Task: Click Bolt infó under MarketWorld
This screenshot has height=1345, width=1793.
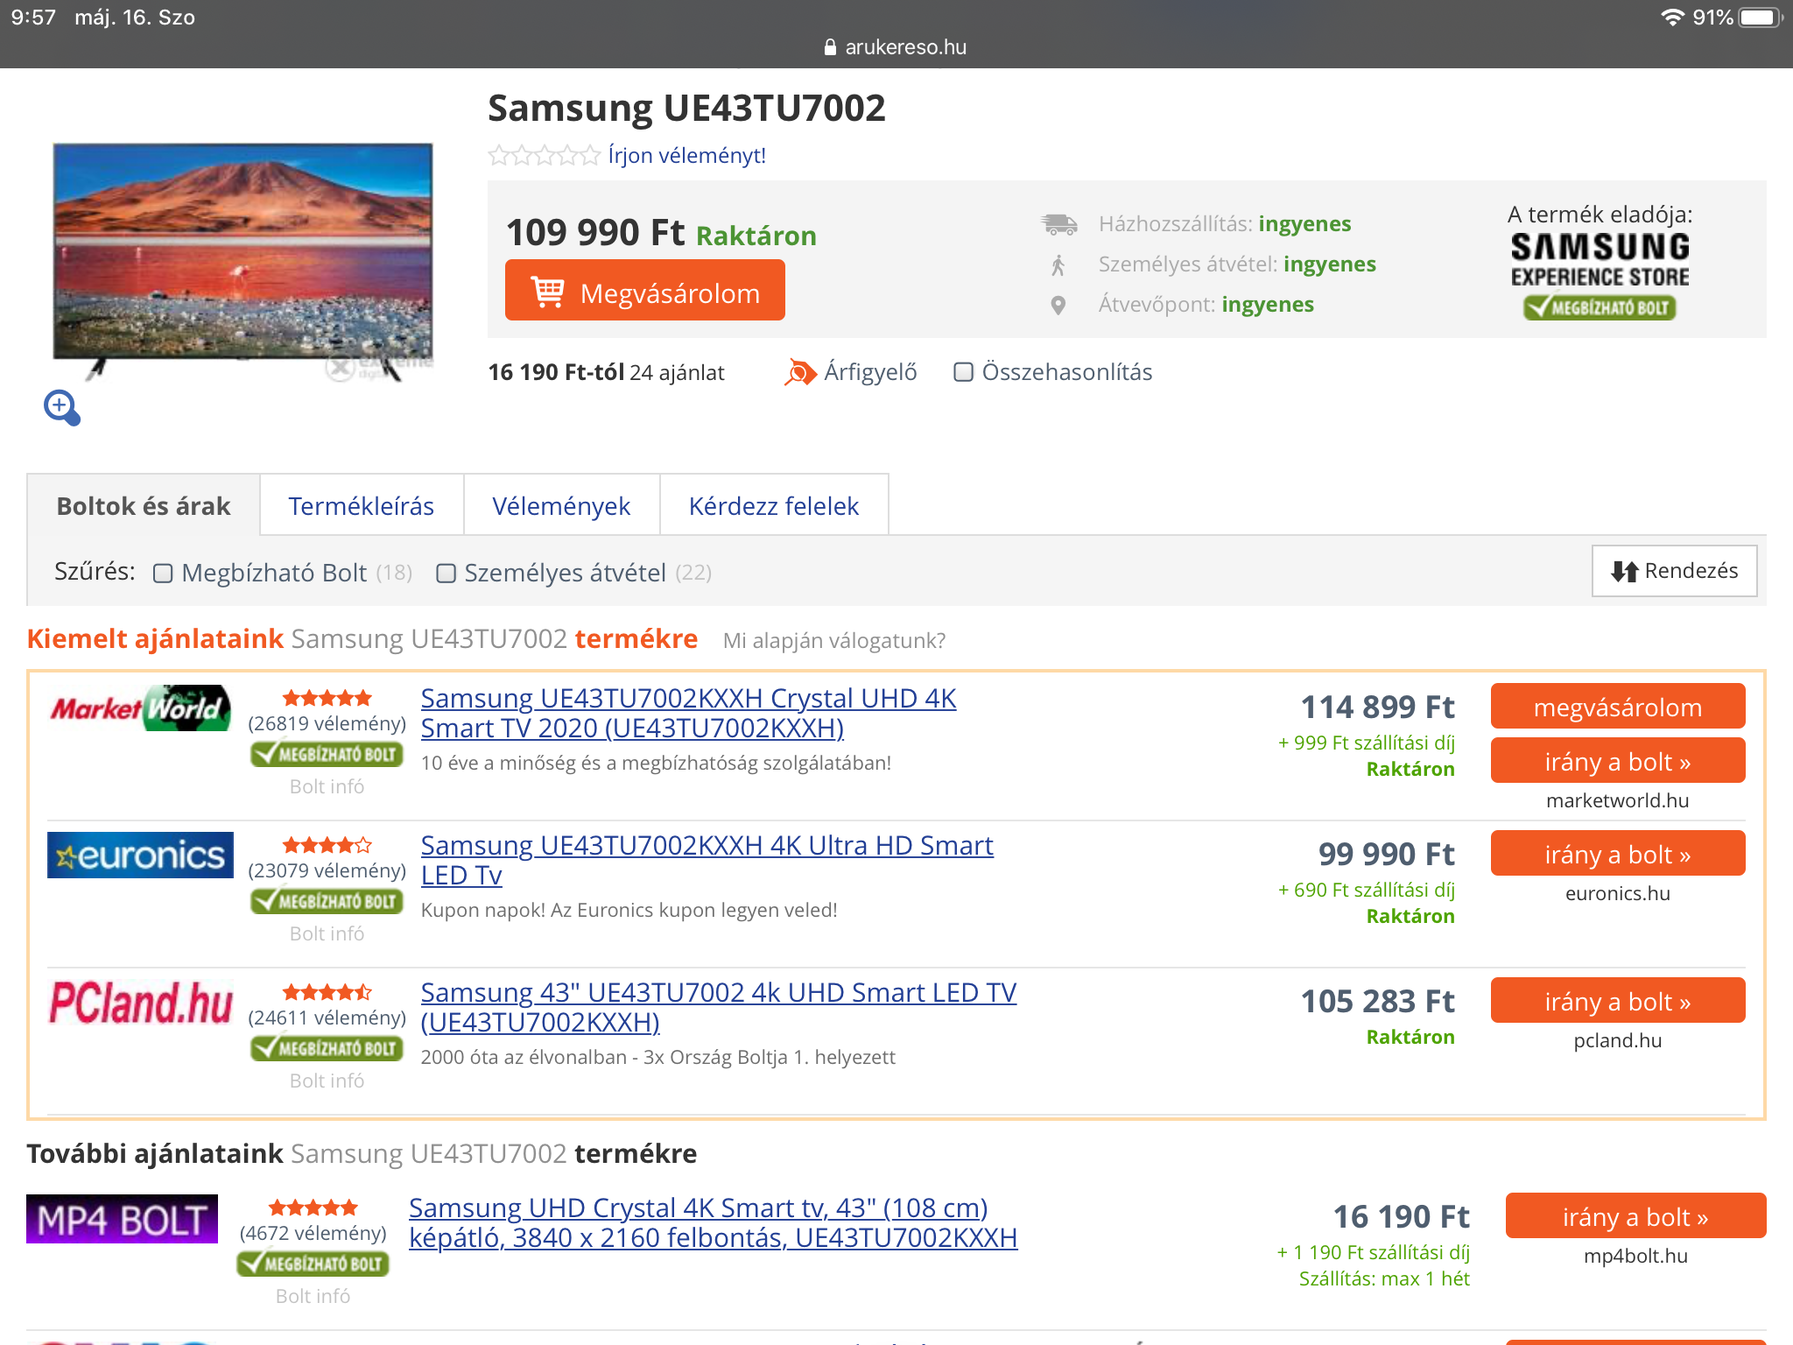Action: click(327, 787)
